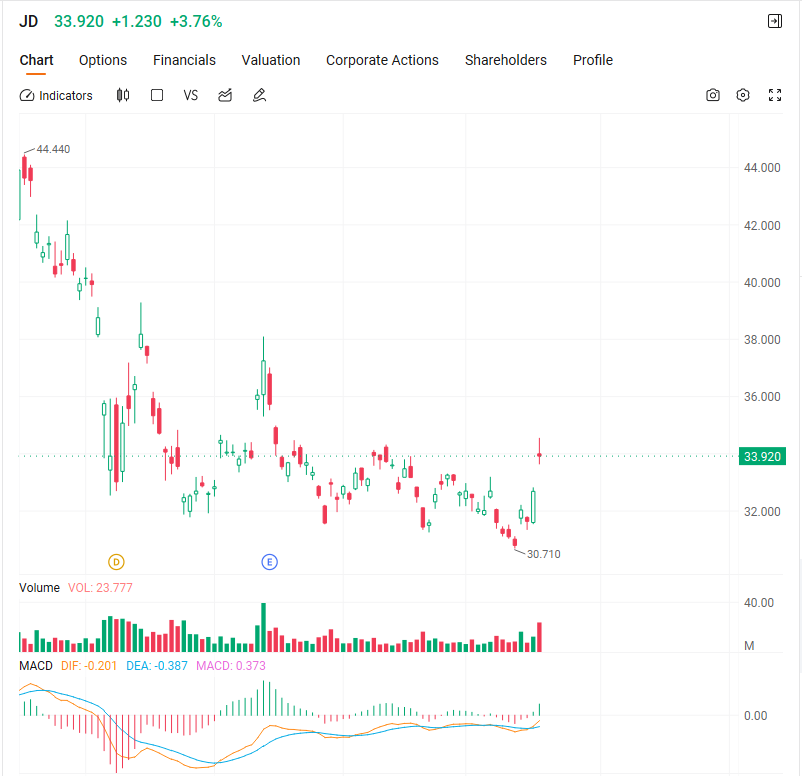Click the +3.76% change value
802x776 pixels.
tap(196, 21)
